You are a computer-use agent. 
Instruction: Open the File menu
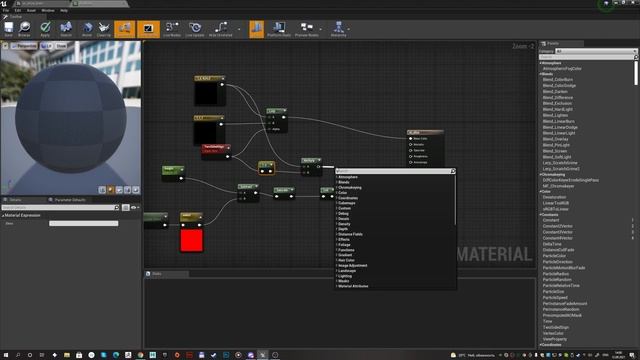[x=6, y=10]
